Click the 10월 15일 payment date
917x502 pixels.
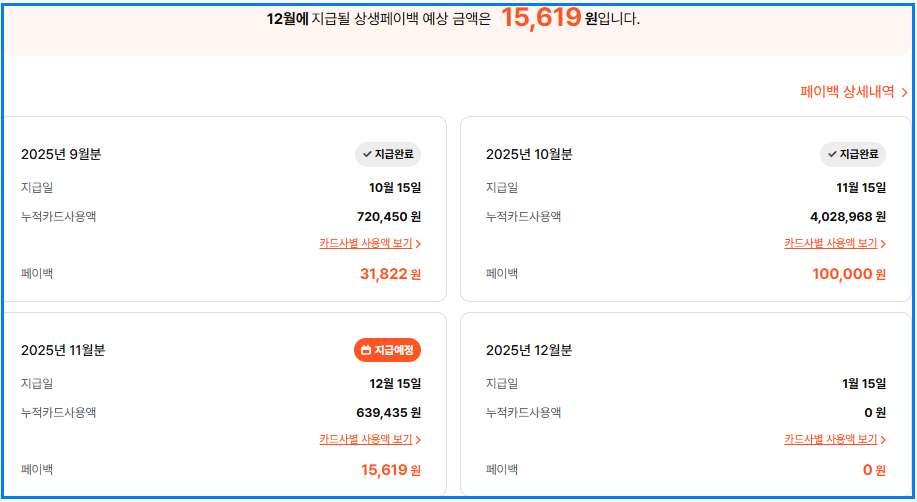395,188
